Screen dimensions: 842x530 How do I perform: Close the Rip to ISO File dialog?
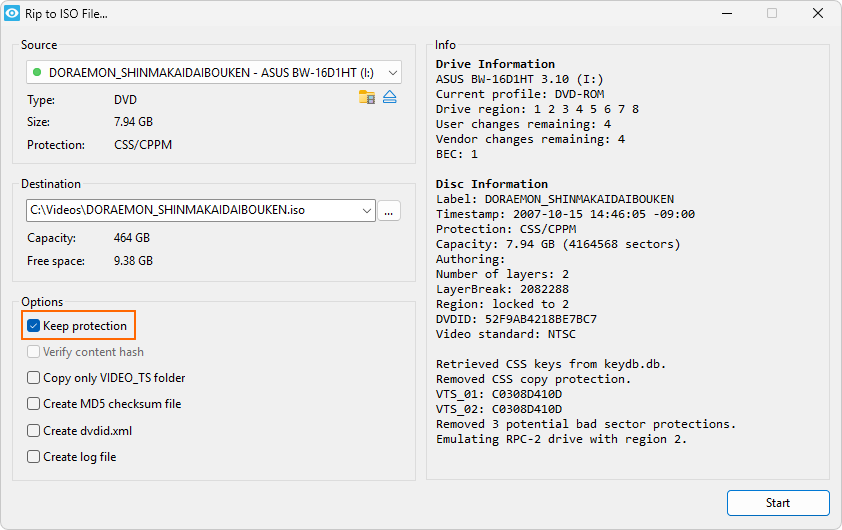(x=818, y=13)
